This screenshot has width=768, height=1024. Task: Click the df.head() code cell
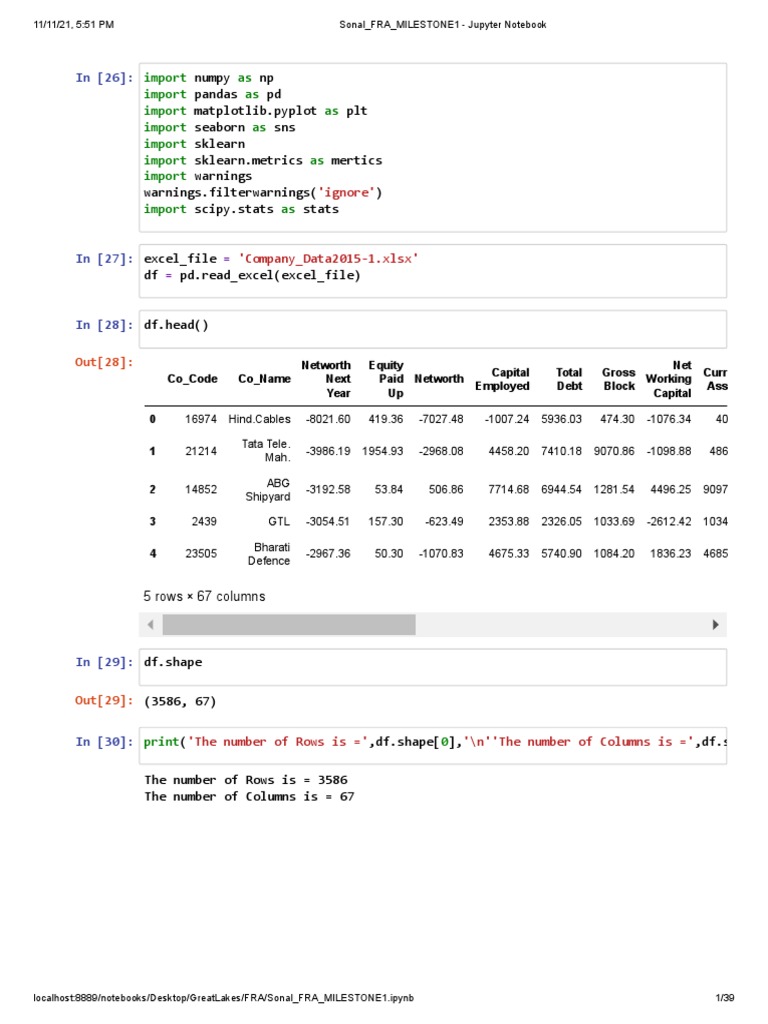tap(432, 329)
